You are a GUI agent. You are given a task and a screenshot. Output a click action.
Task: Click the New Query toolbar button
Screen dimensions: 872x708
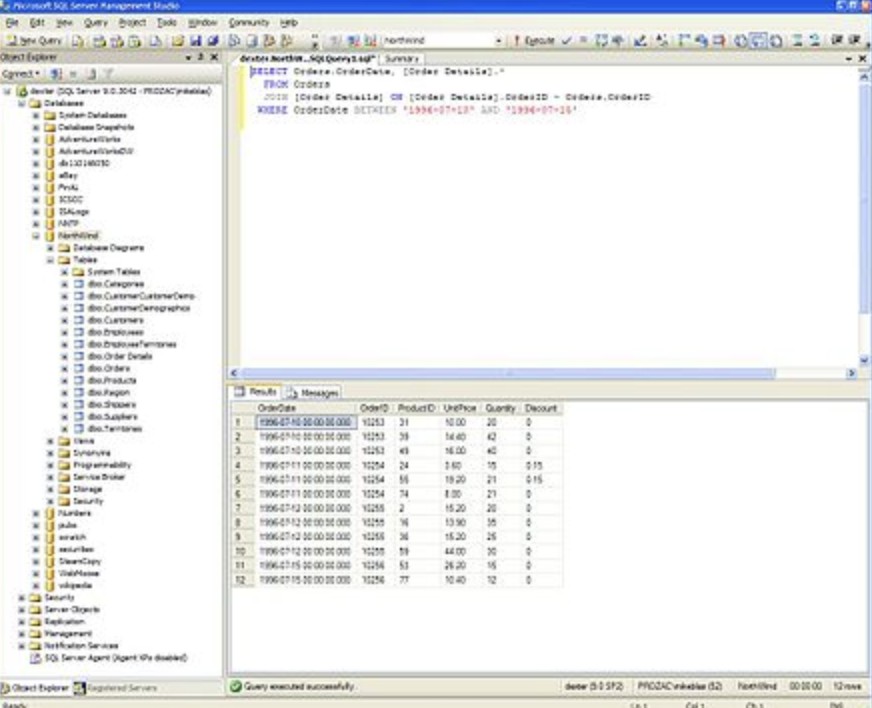coord(34,41)
